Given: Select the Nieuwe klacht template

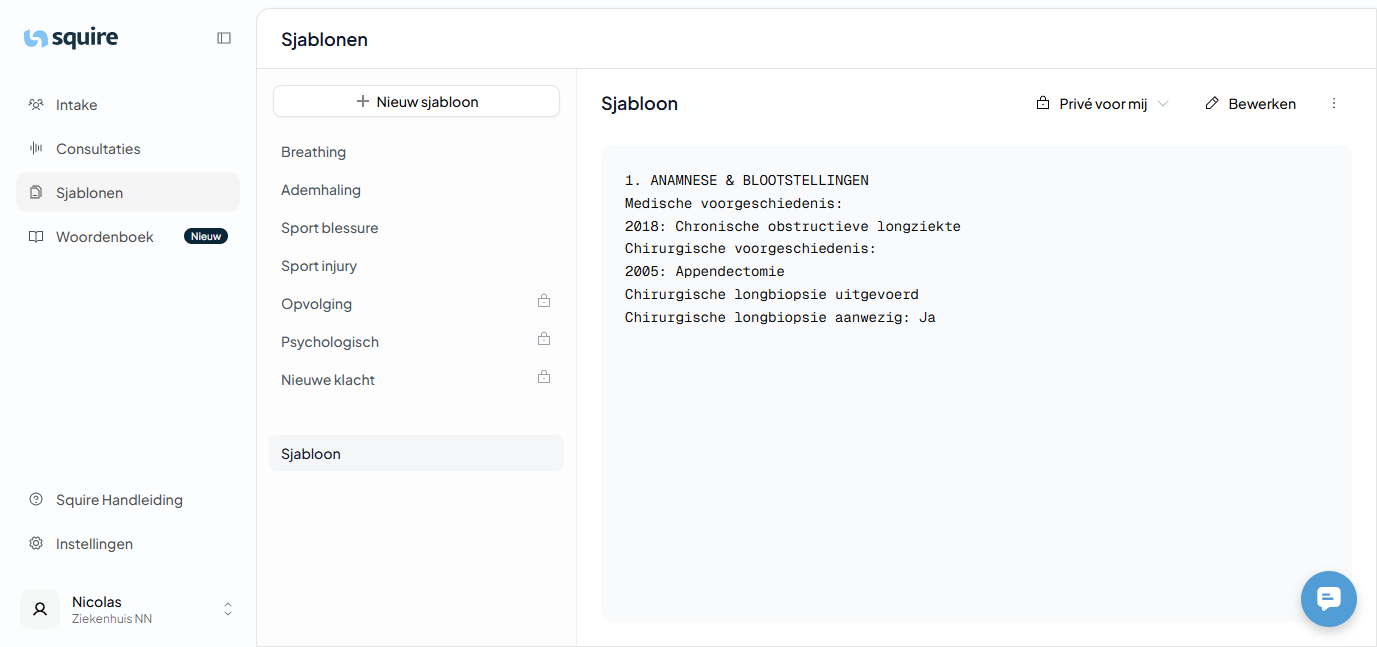Looking at the screenshot, I should point(416,380).
